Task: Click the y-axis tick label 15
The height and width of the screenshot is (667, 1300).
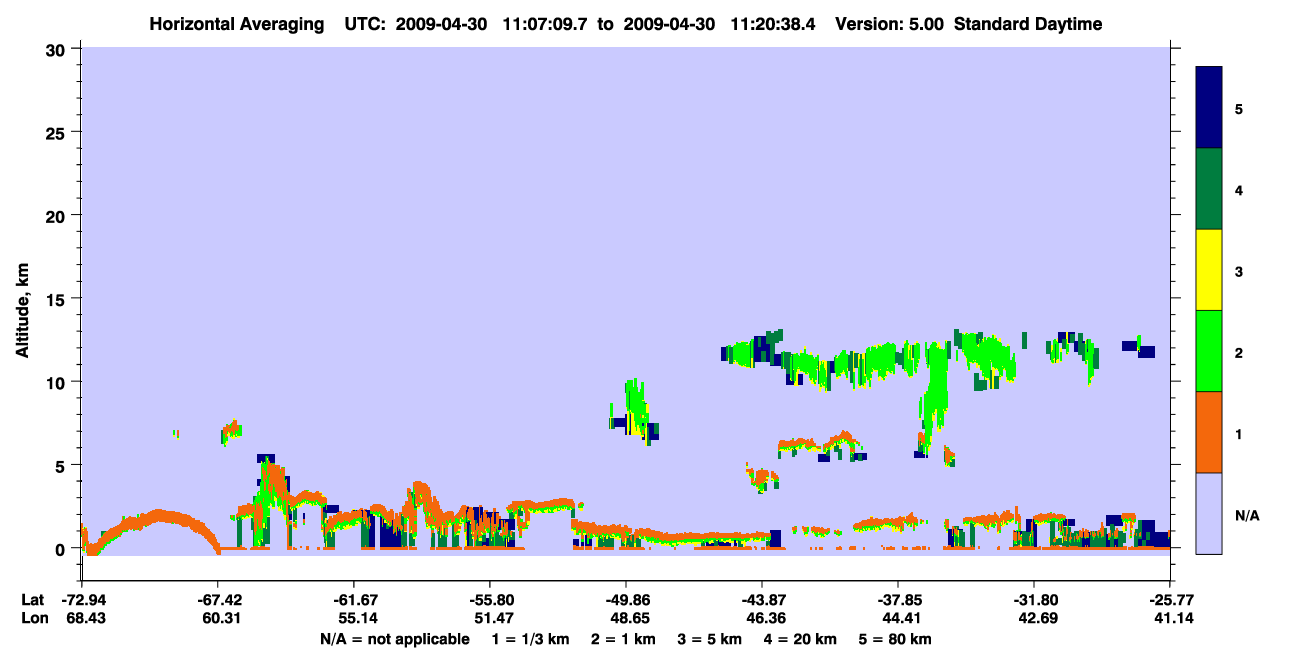Action: 58,299
